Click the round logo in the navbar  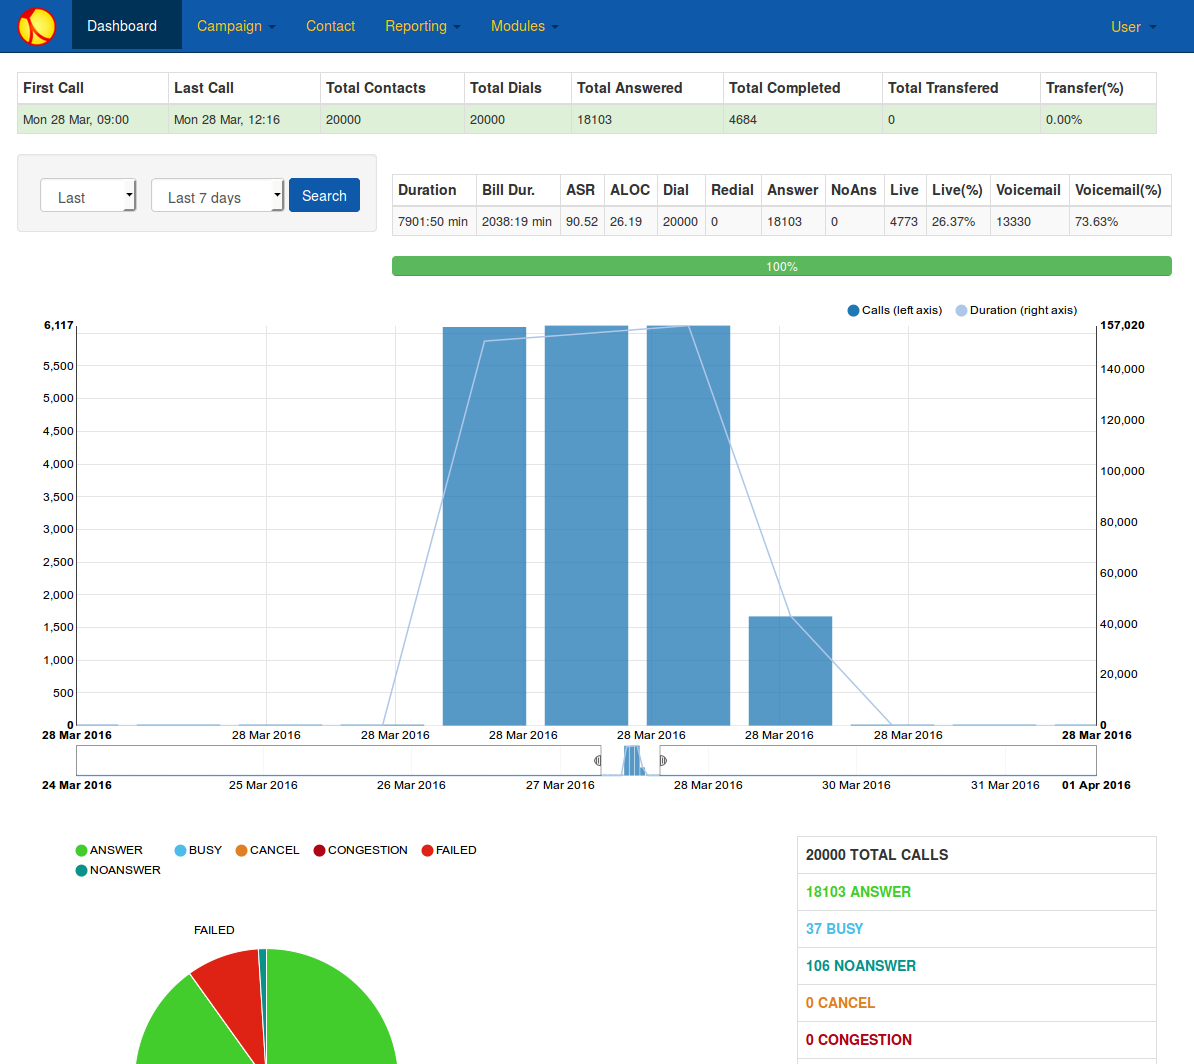click(37, 26)
